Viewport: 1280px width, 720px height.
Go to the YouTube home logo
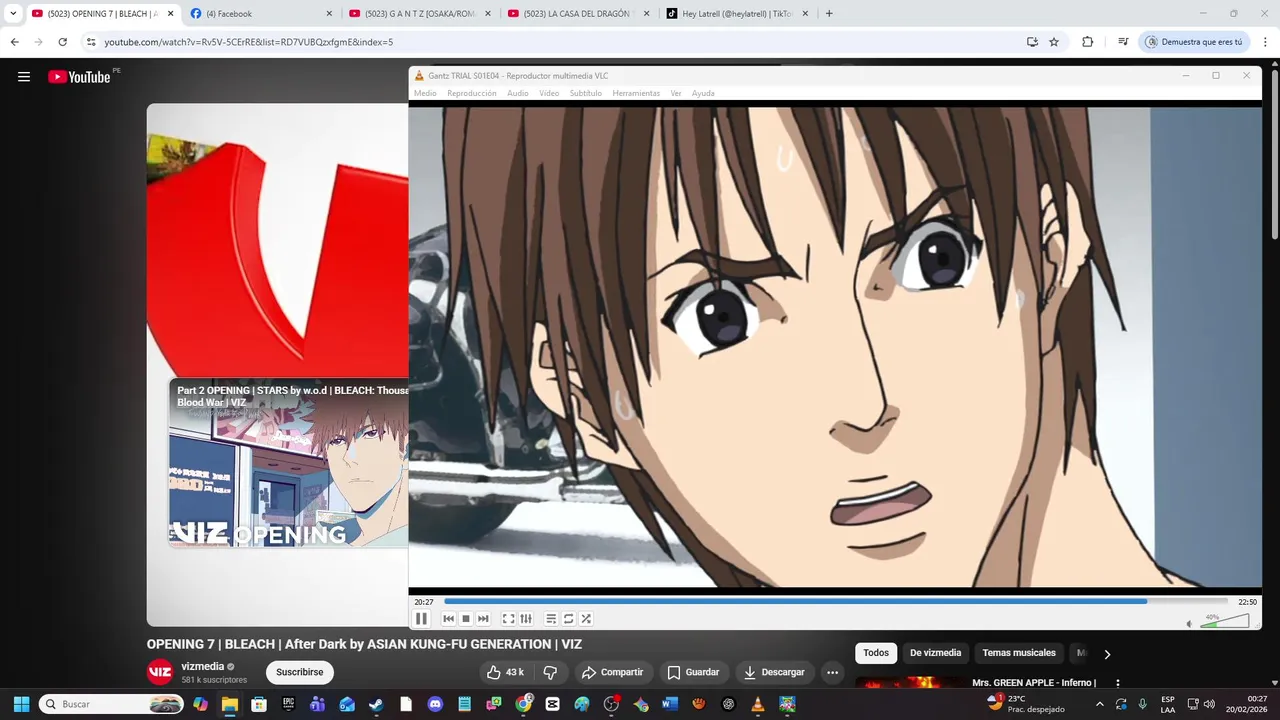point(79,77)
